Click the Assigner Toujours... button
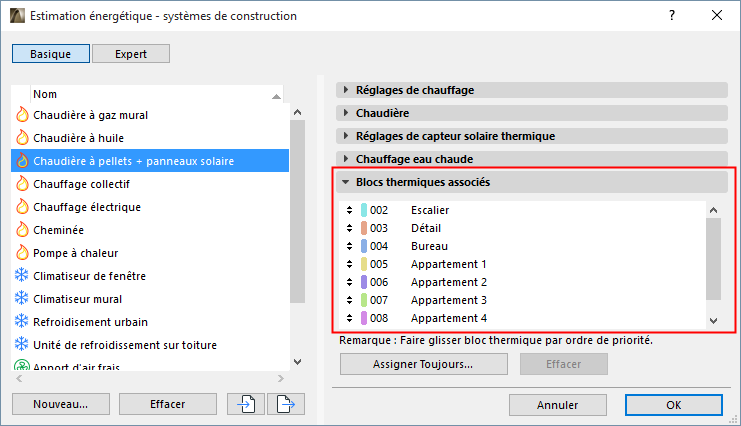741x426 pixels. click(423, 364)
